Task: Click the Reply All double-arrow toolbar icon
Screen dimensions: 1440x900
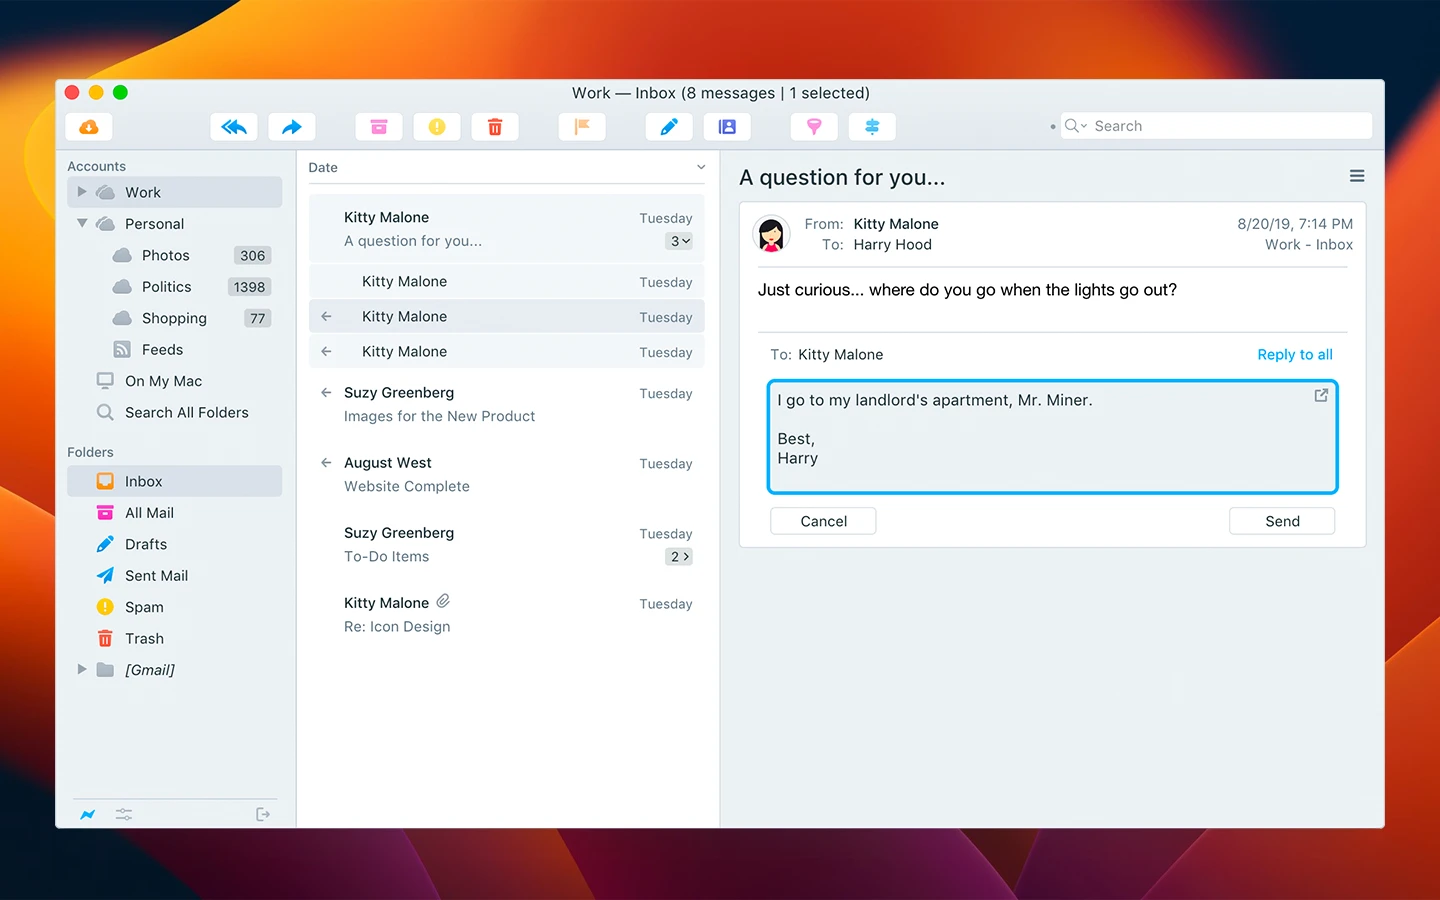Action: [234, 127]
